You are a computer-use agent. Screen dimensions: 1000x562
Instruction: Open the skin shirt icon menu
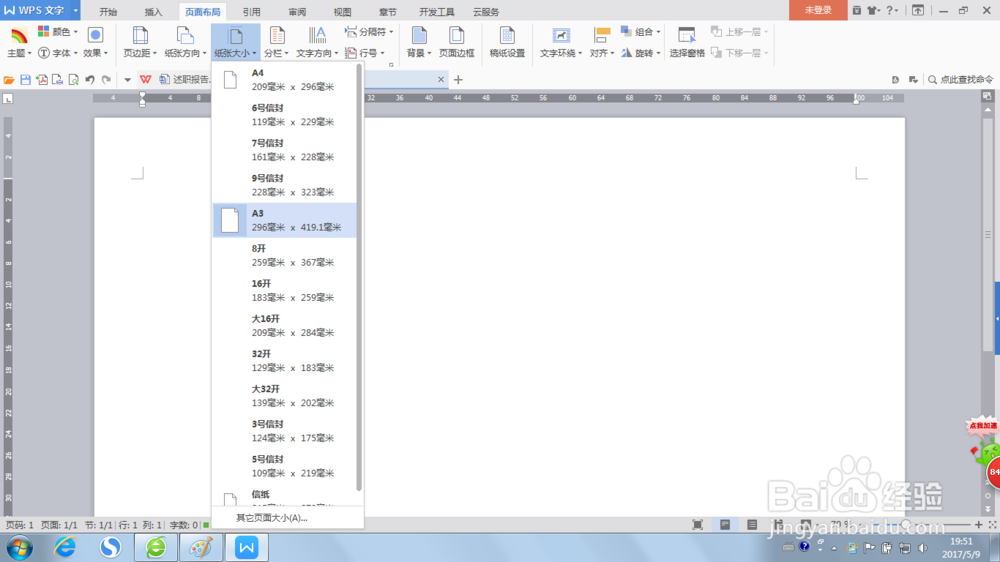tap(874, 10)
